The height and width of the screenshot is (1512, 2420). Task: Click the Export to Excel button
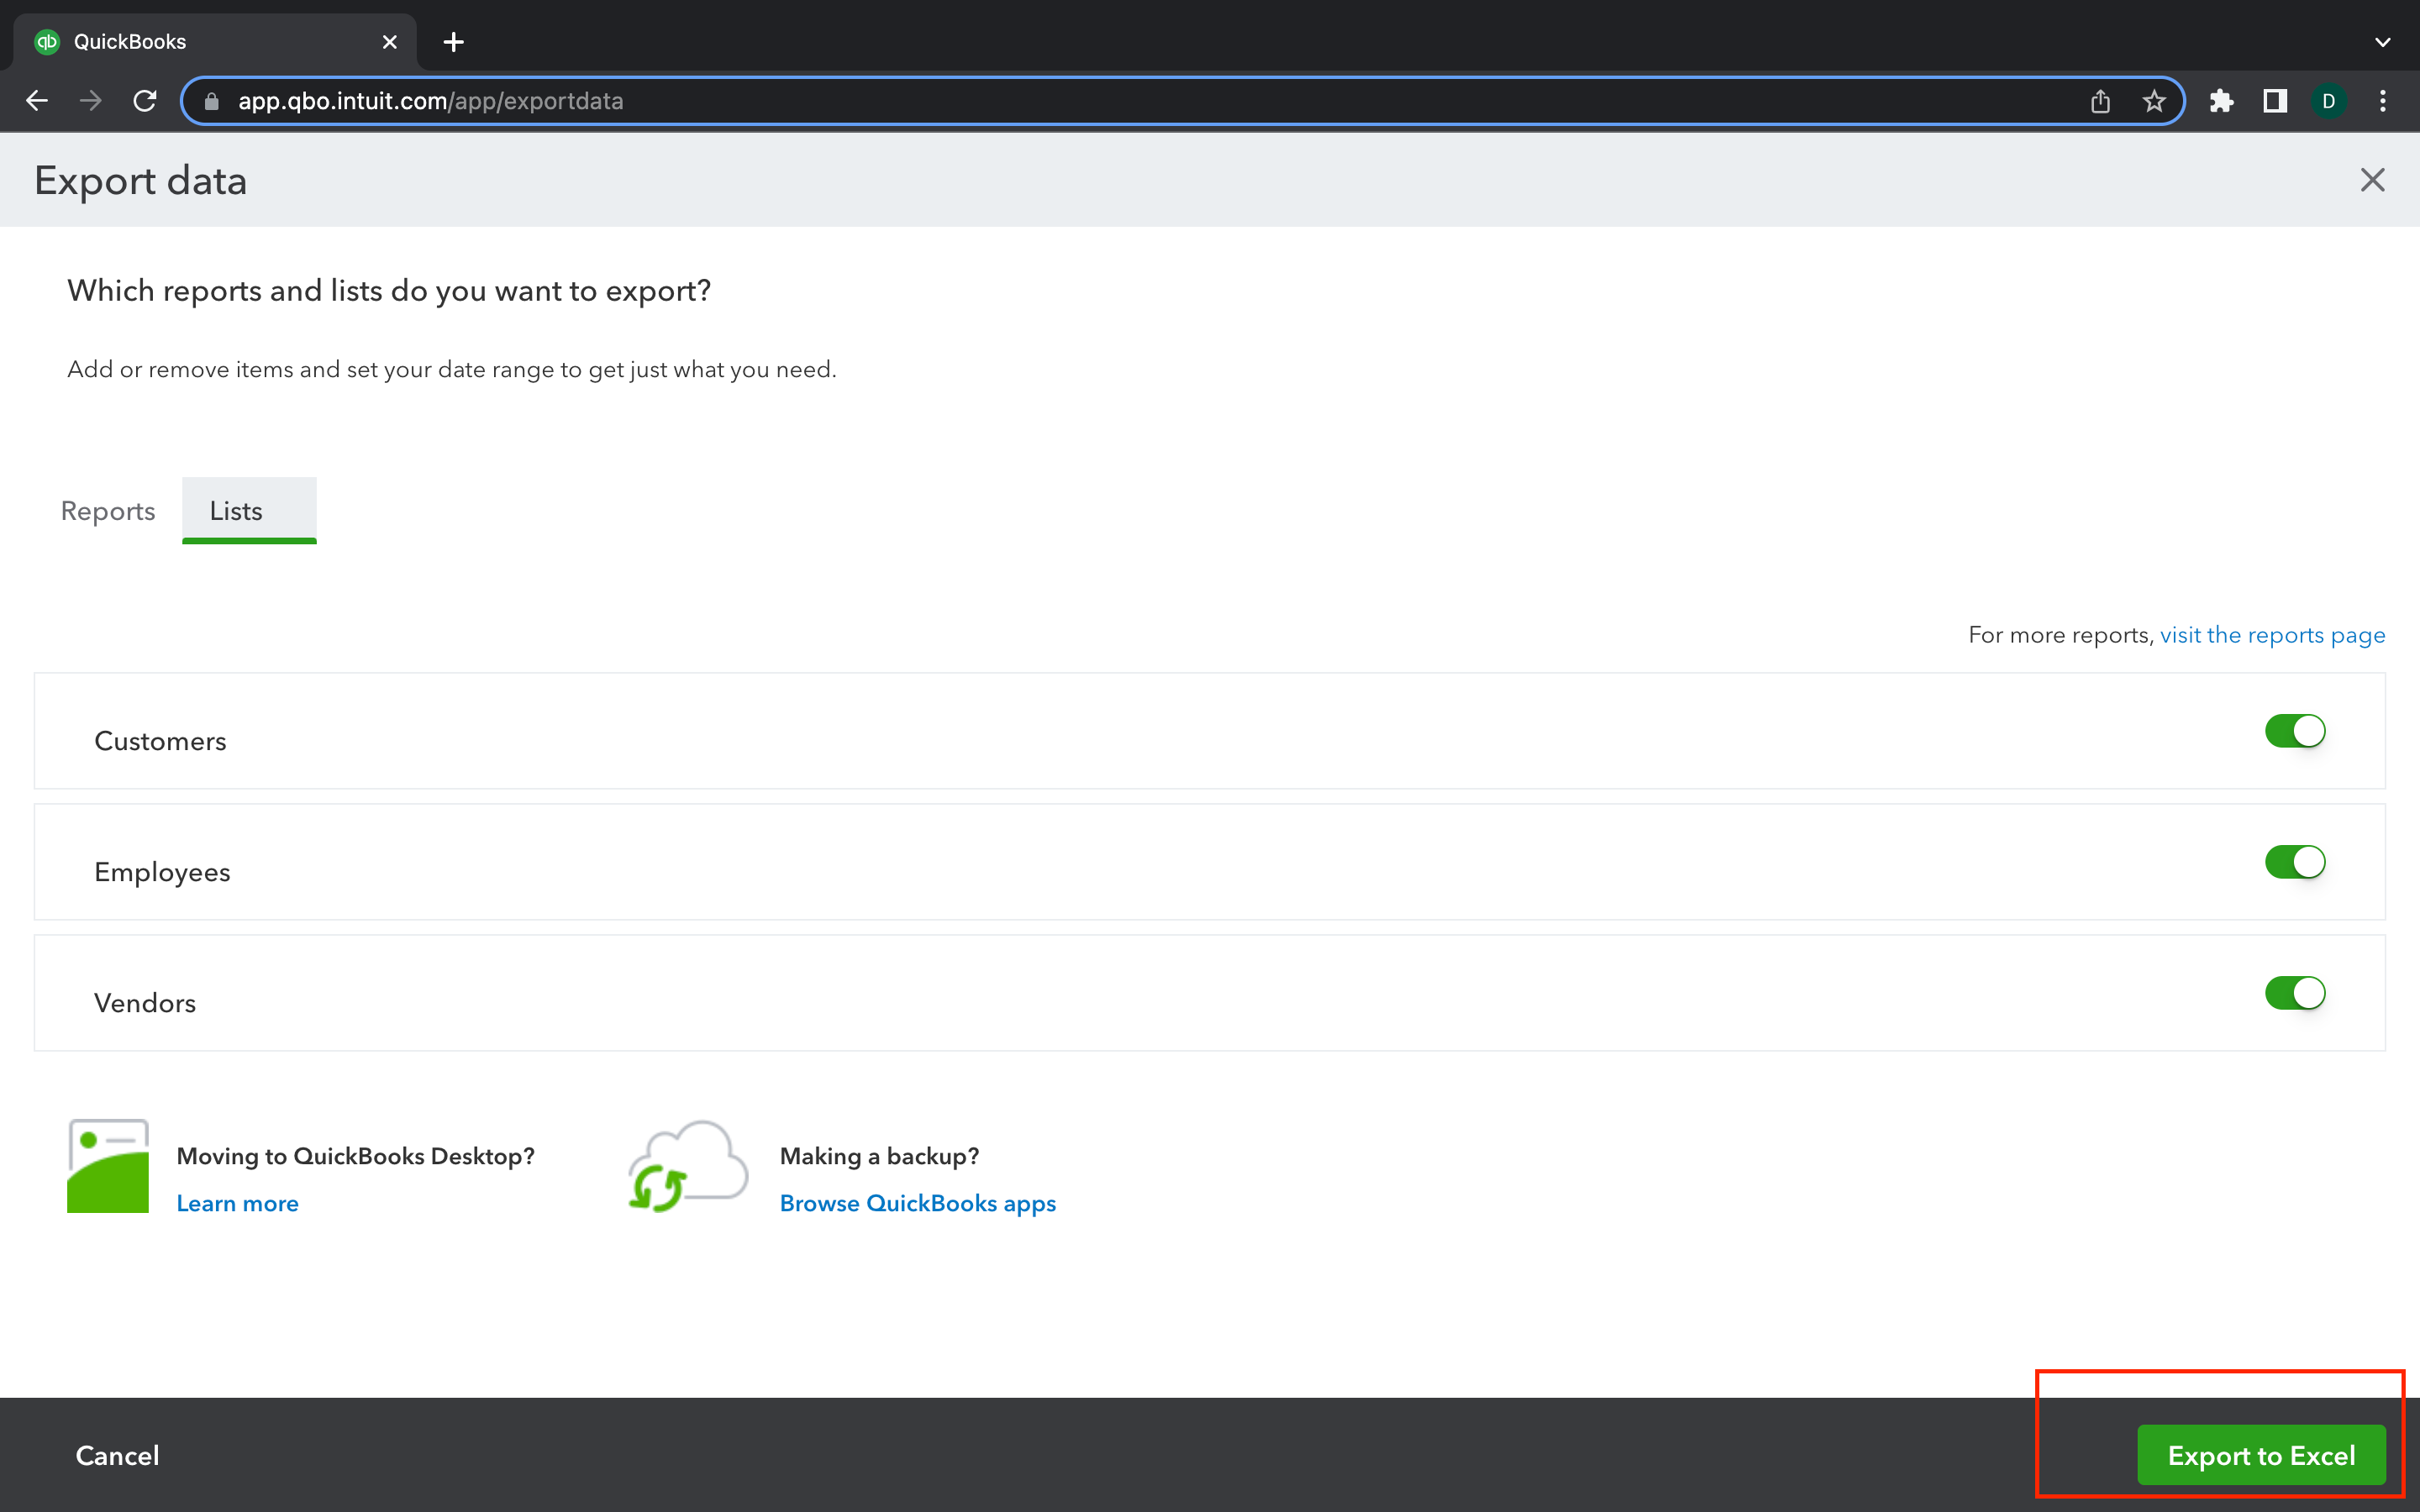(x=2261, y=1455)
